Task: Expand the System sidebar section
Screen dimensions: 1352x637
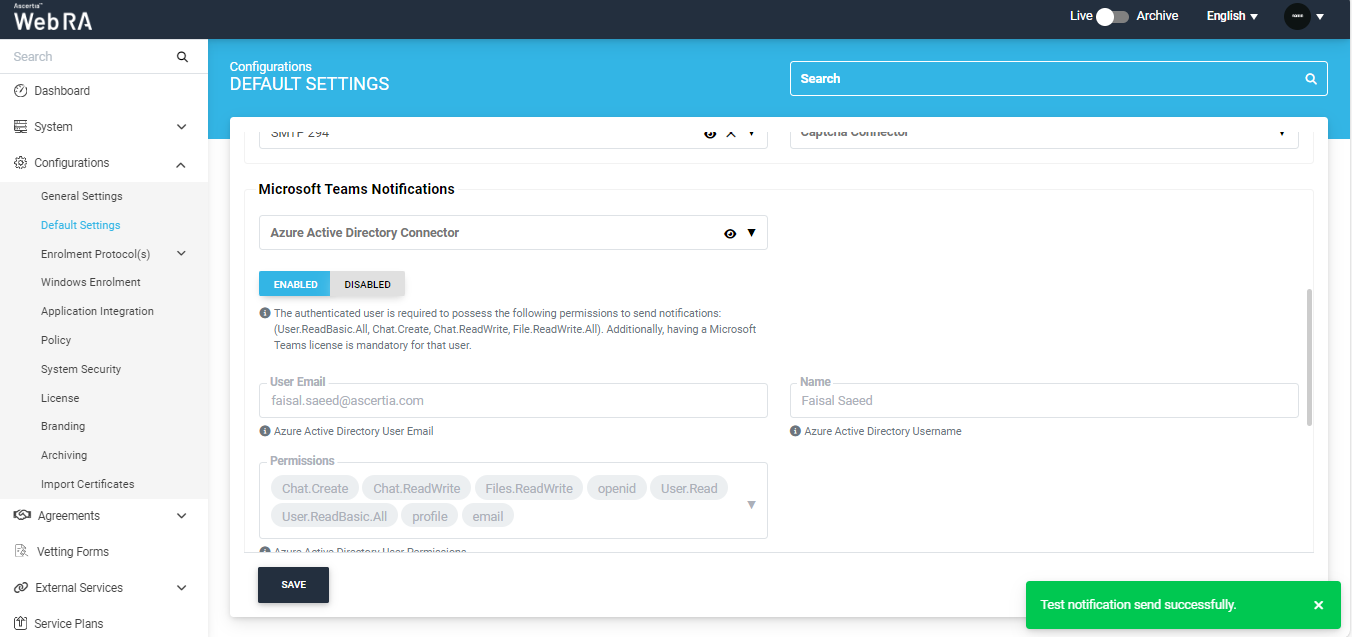Action: [x=181, y=127]
